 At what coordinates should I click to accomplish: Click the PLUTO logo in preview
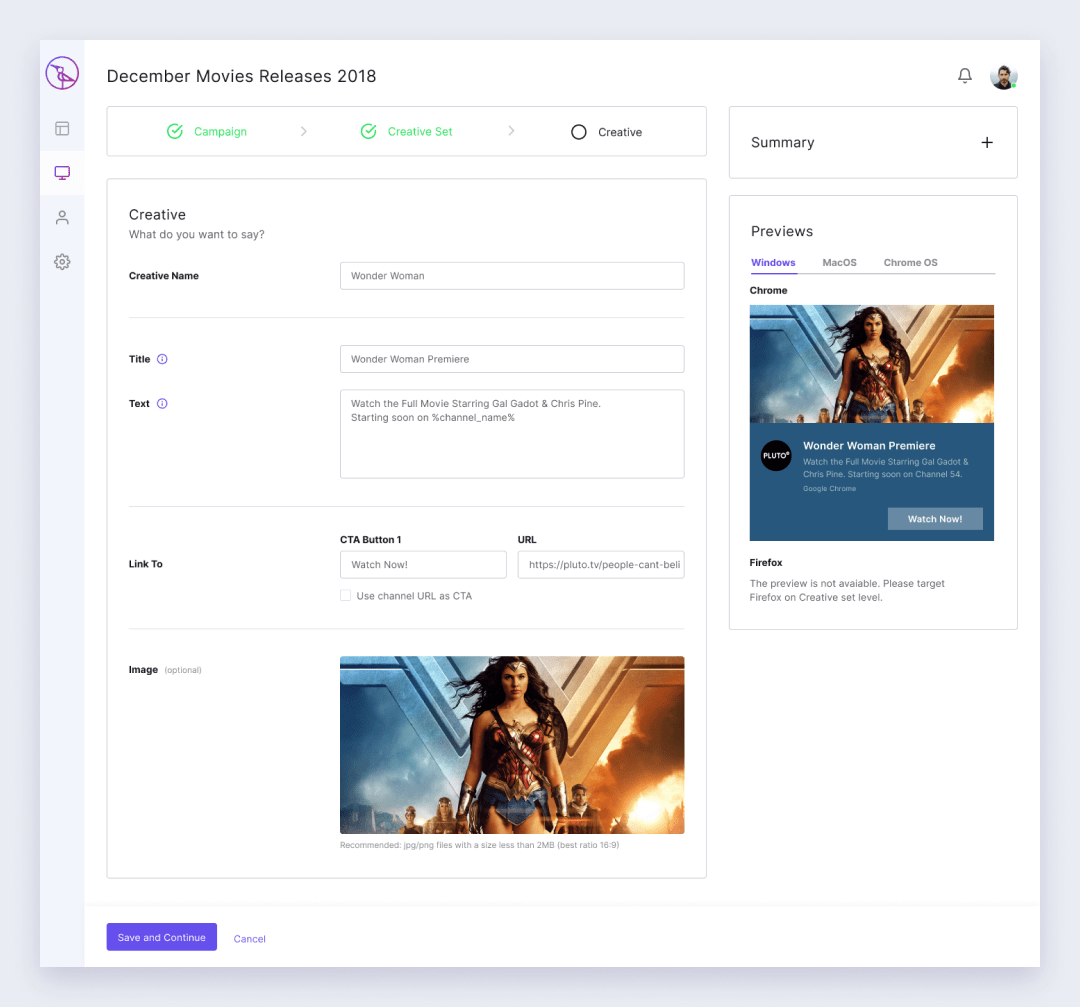pos(776,456)
